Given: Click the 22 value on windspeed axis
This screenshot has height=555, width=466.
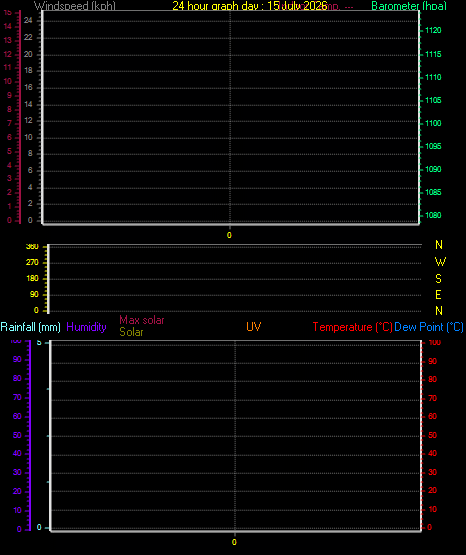Looking at the screenshot, I should coord(28,37).
